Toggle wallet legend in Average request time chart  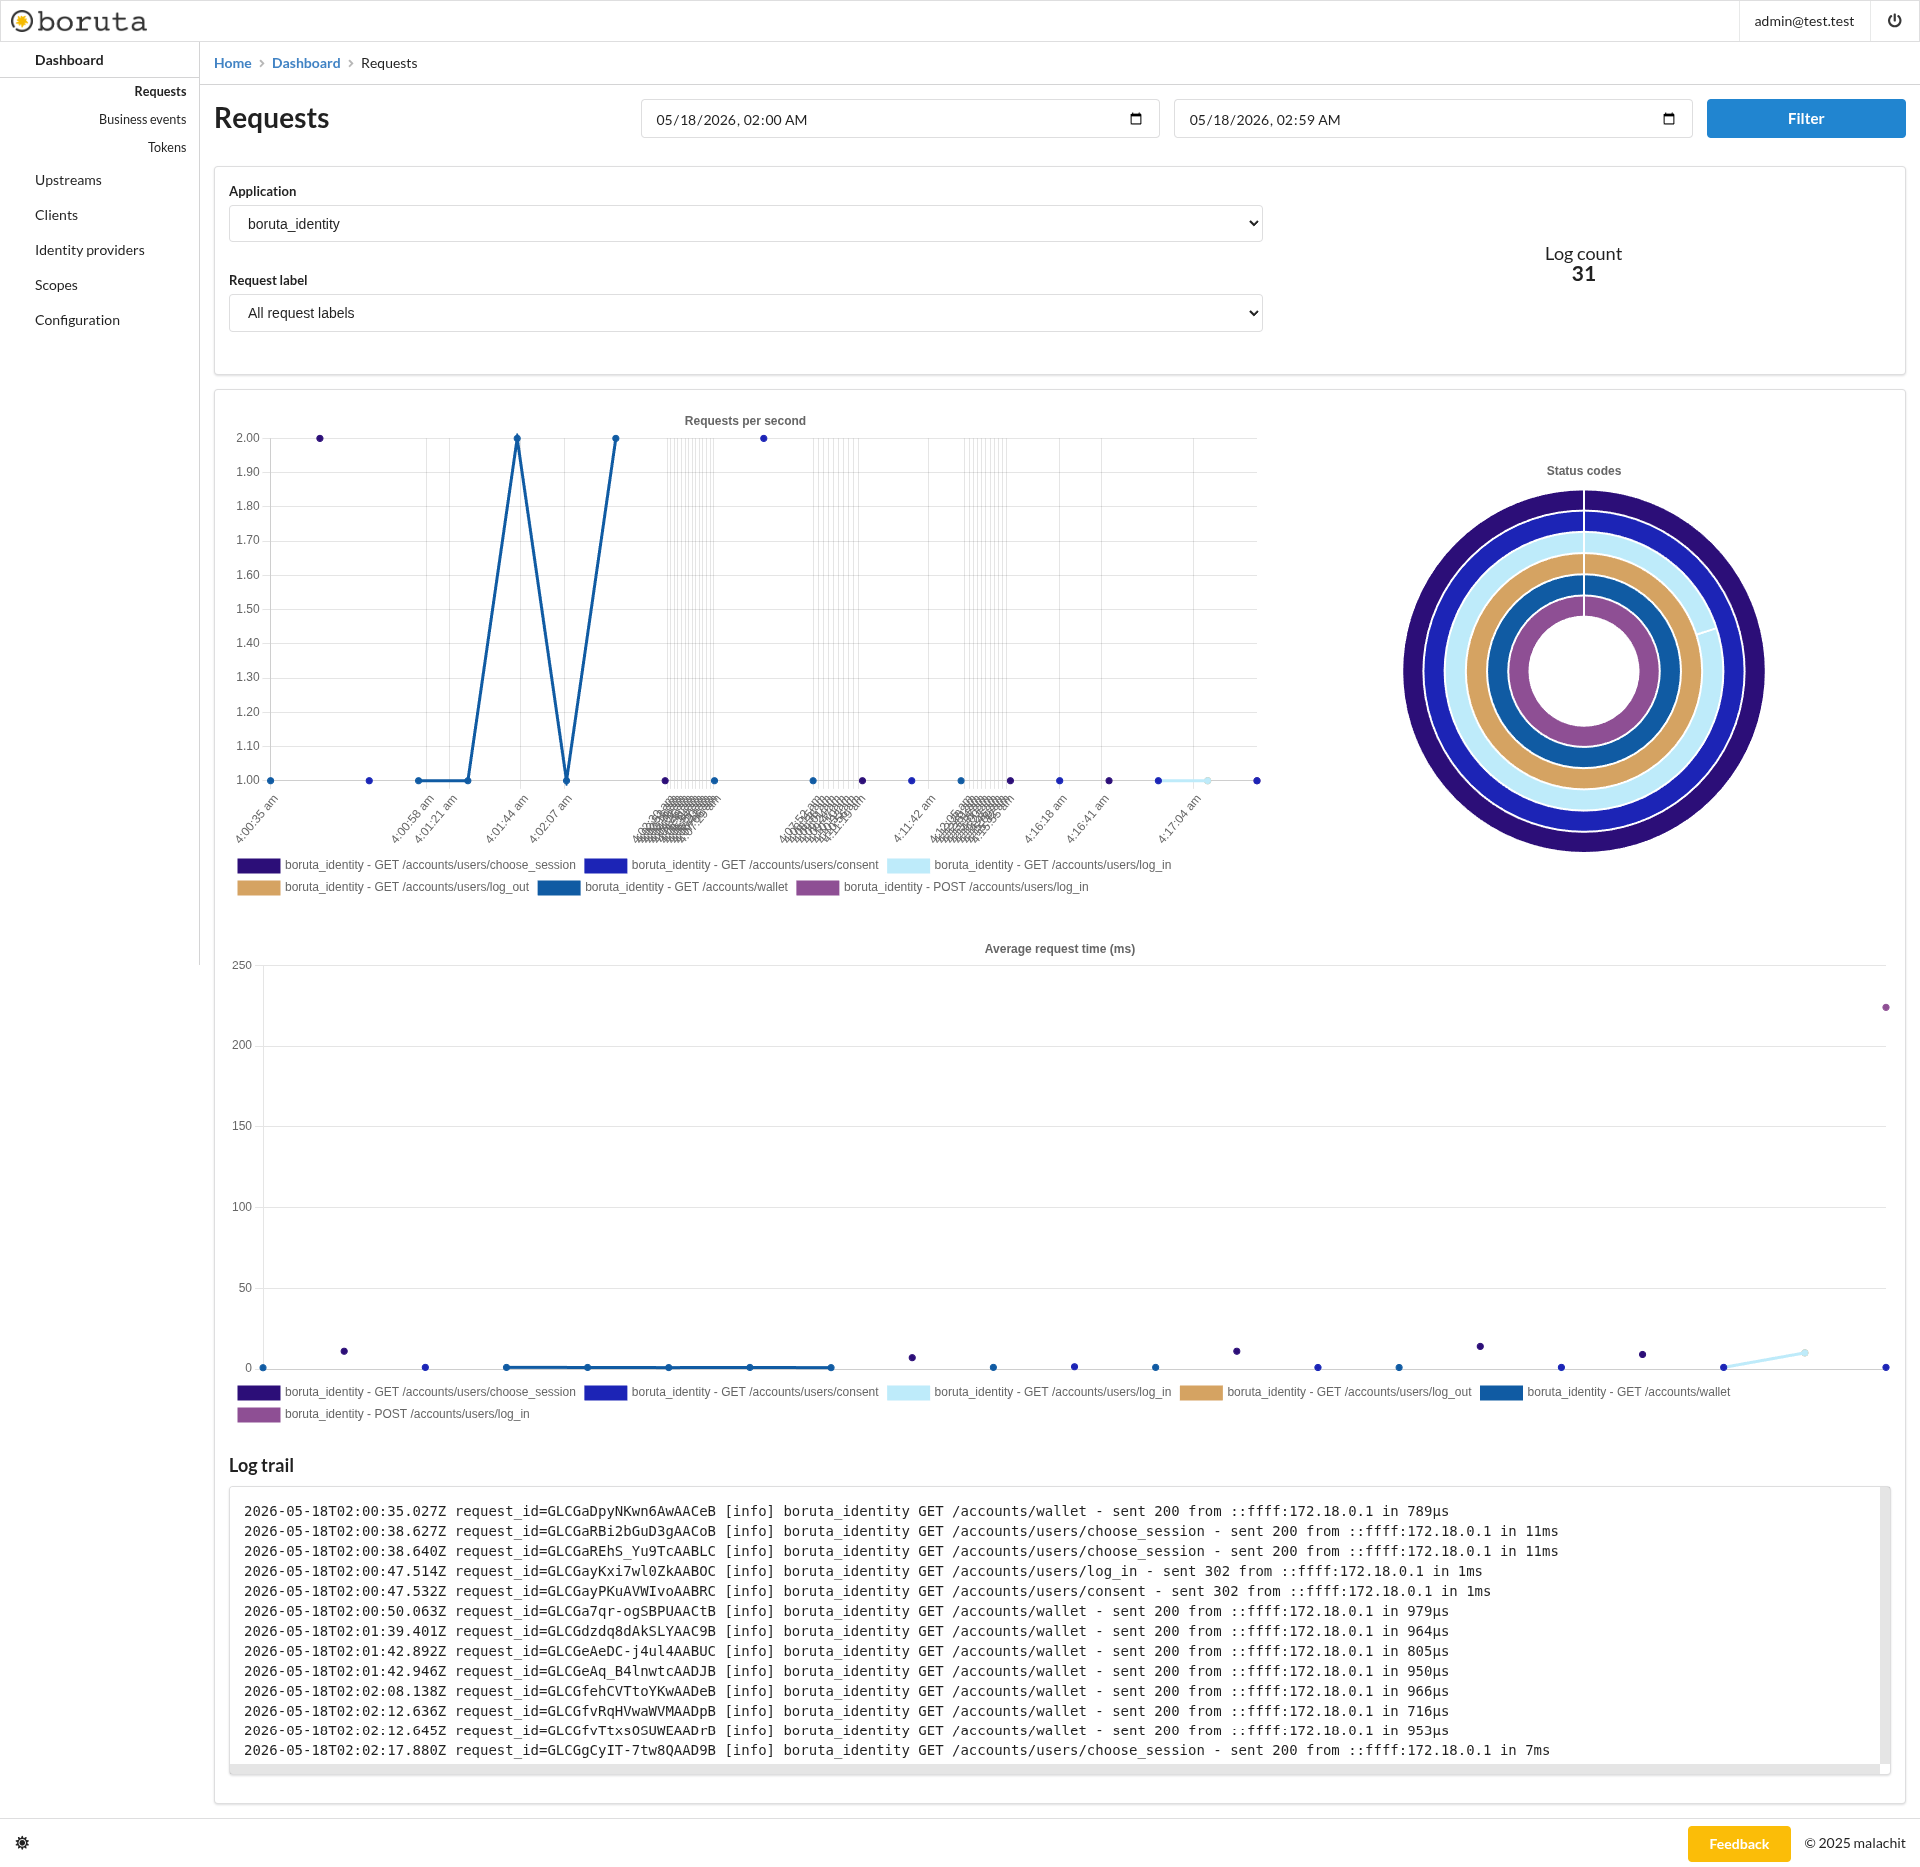(x=1604, y=1392)
